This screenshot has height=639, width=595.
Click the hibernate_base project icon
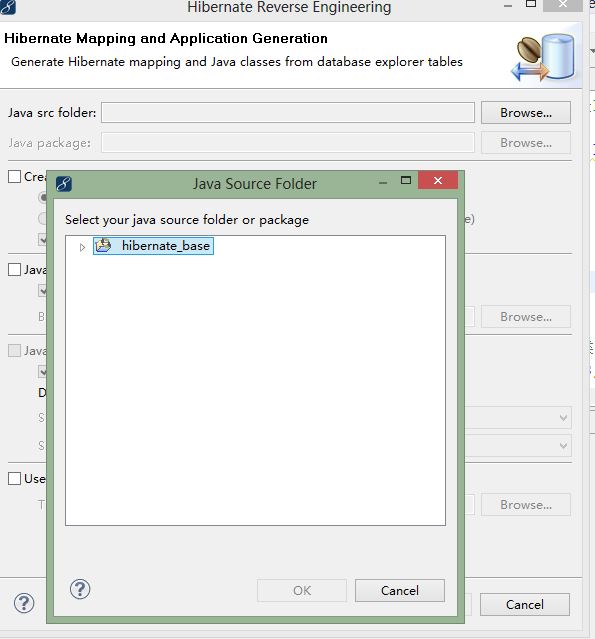[103, 246]
